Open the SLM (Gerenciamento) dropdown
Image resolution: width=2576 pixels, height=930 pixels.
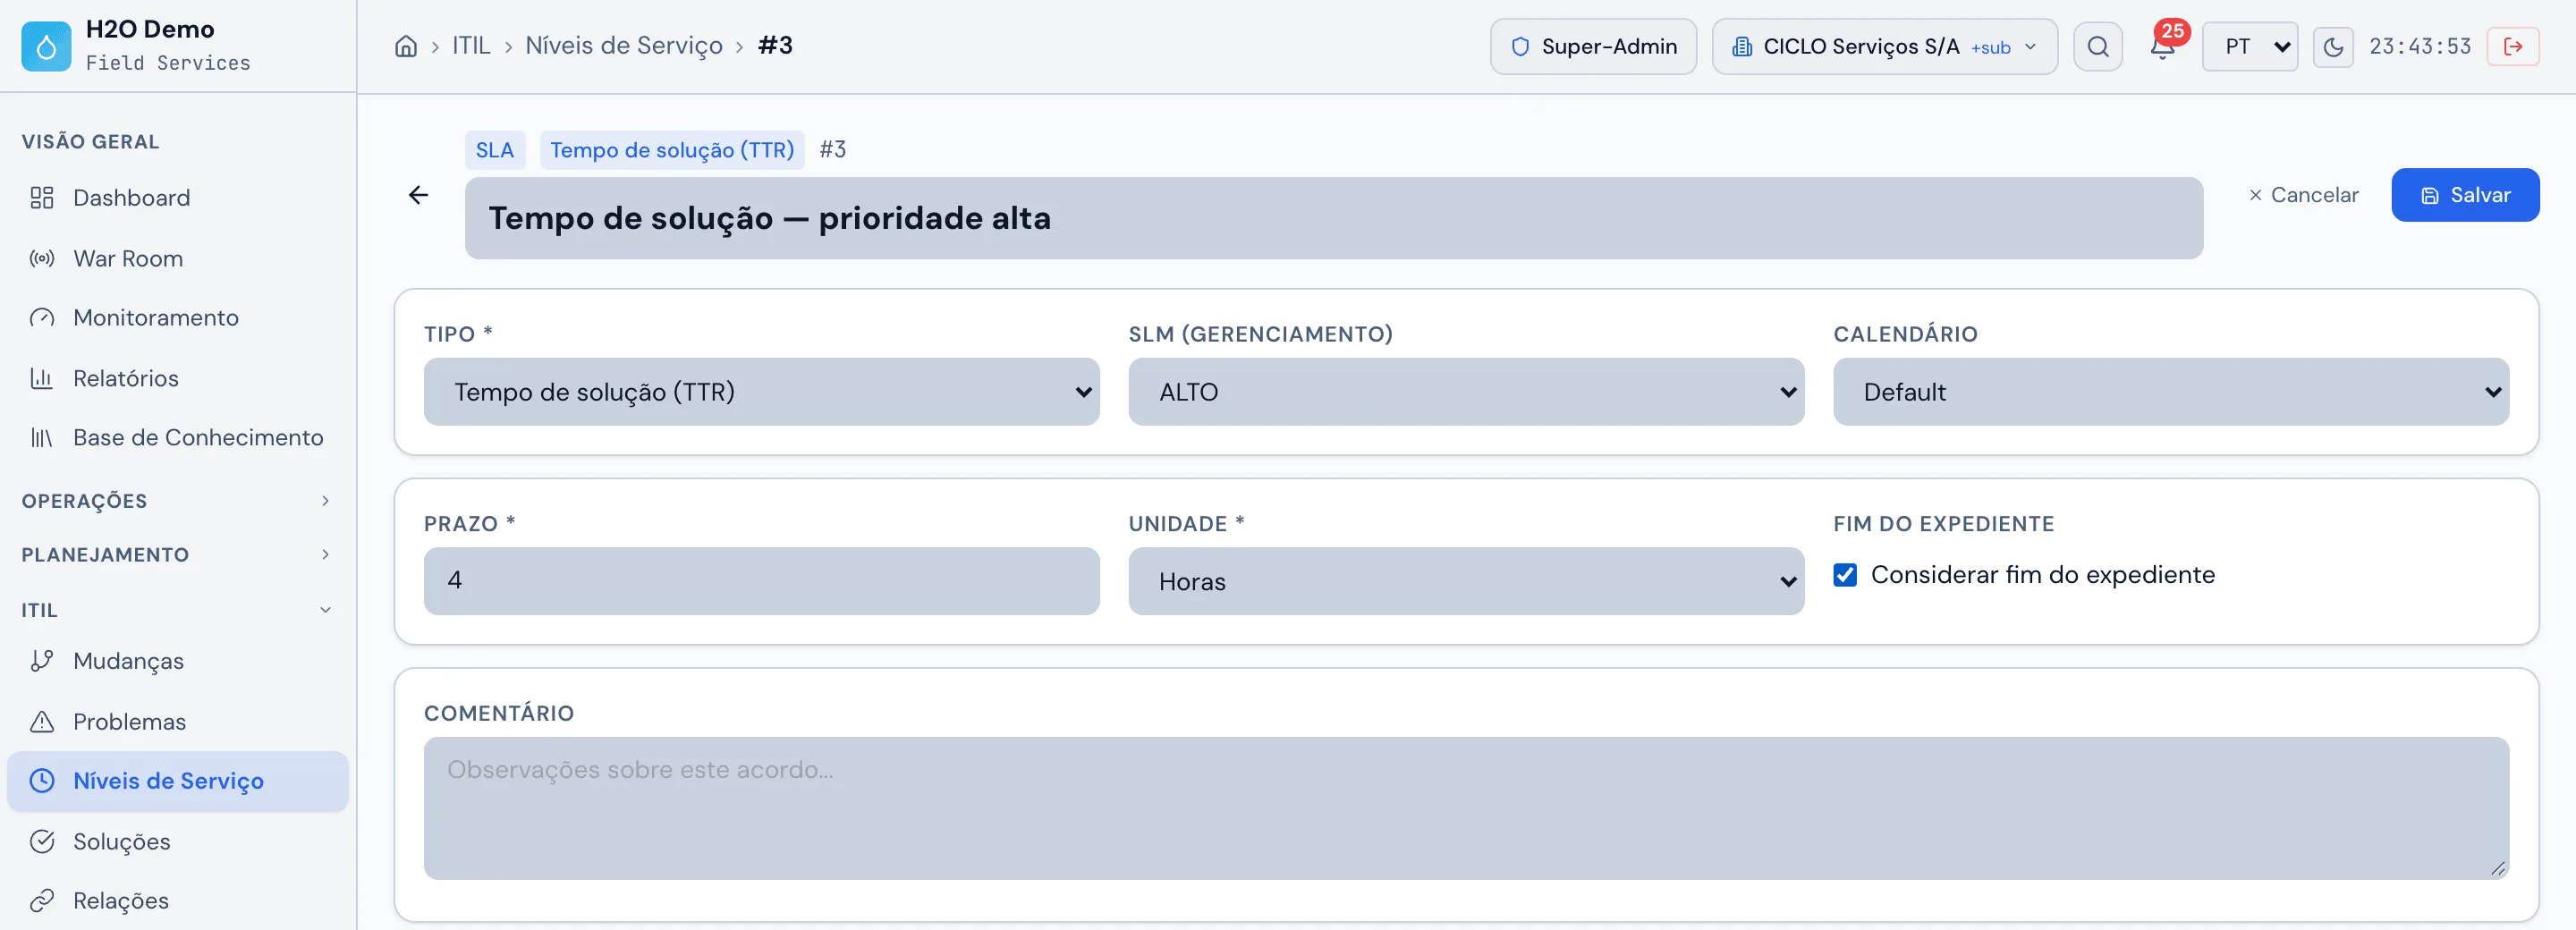coord(1466,392)
